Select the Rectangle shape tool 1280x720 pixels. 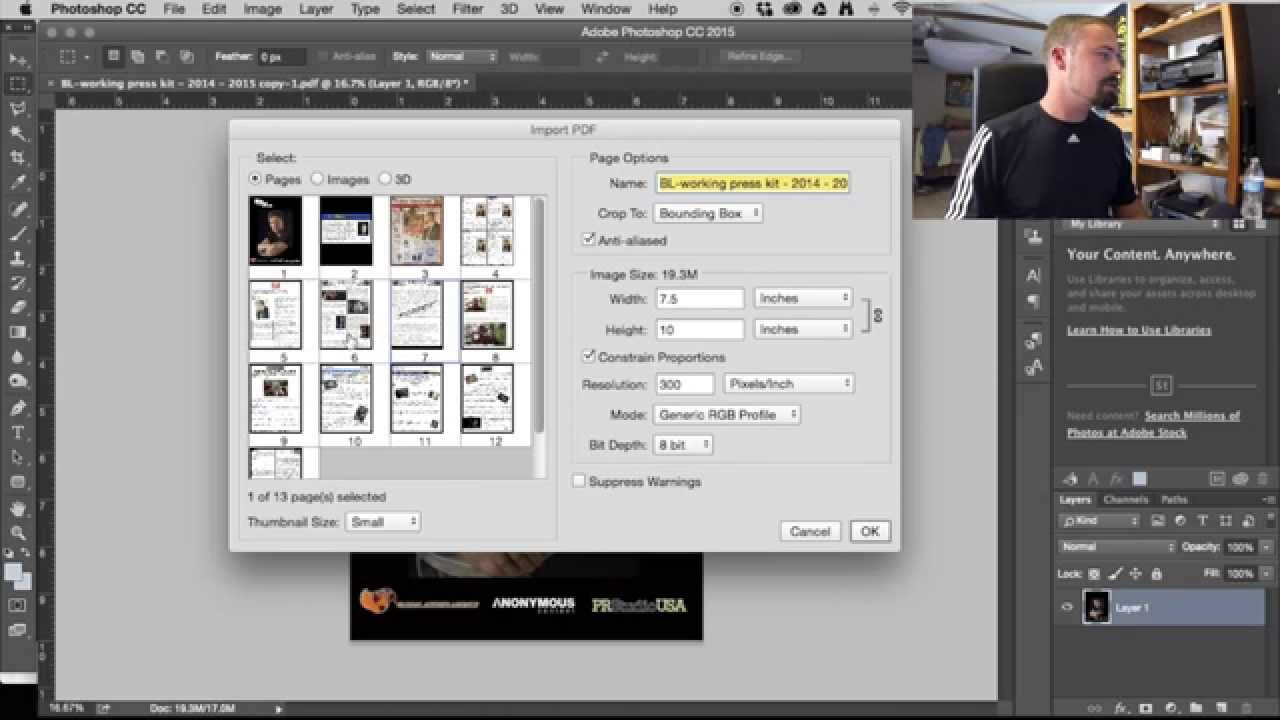[18, 482]
